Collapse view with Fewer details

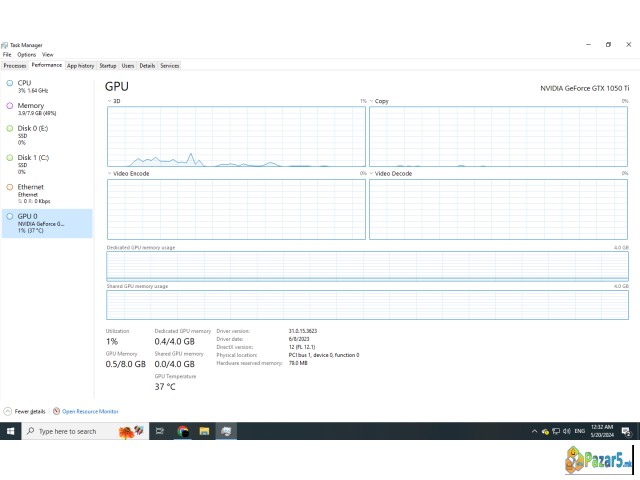pyautogui.click(x=26, y=411)
